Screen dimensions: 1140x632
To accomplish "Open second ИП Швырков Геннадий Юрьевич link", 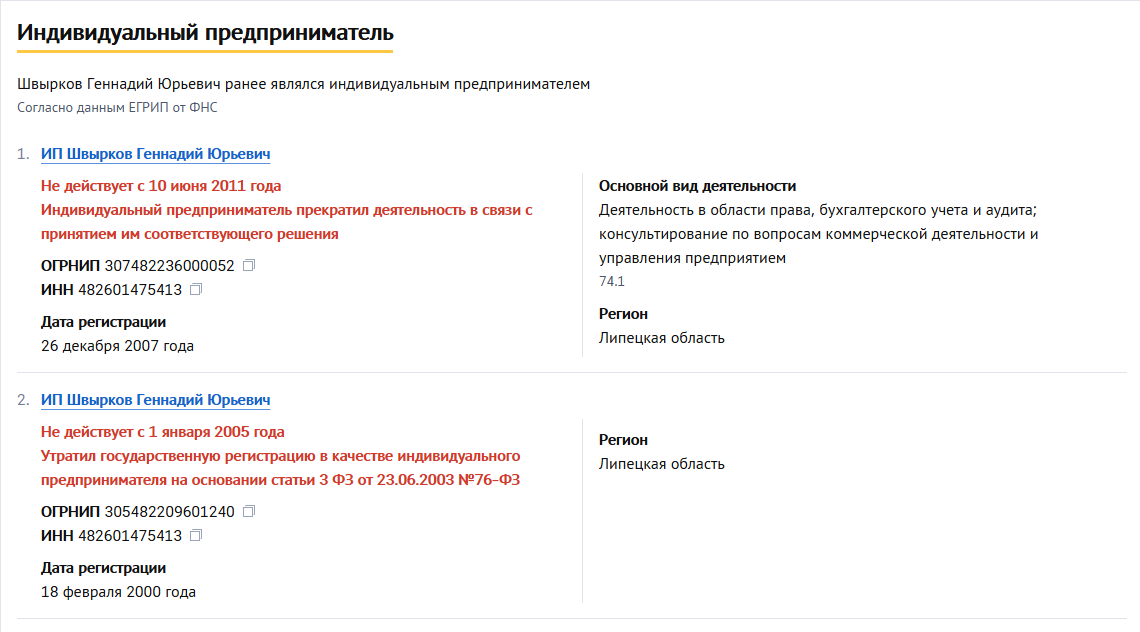I will [156, 400].
